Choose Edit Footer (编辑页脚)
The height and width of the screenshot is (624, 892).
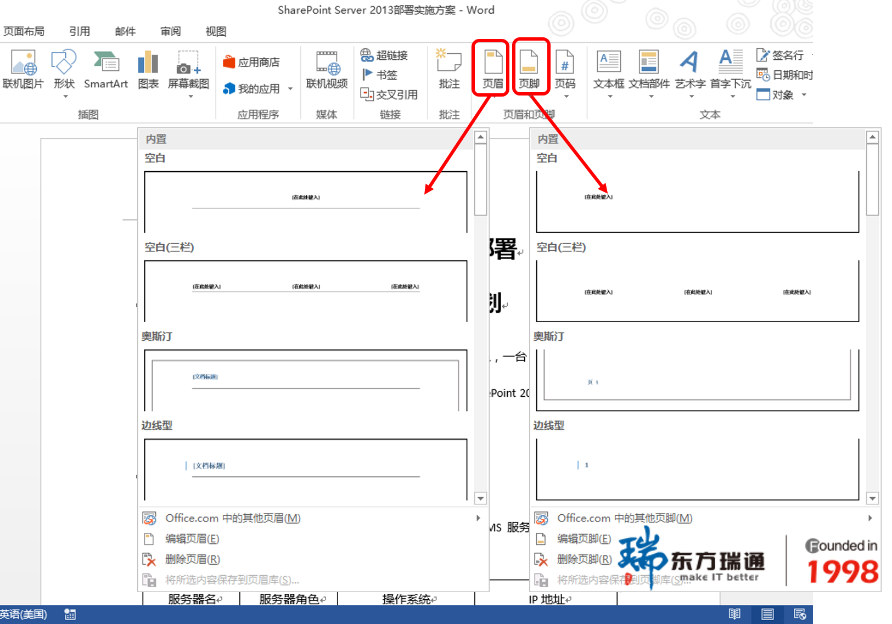click(x=584, y=539)
